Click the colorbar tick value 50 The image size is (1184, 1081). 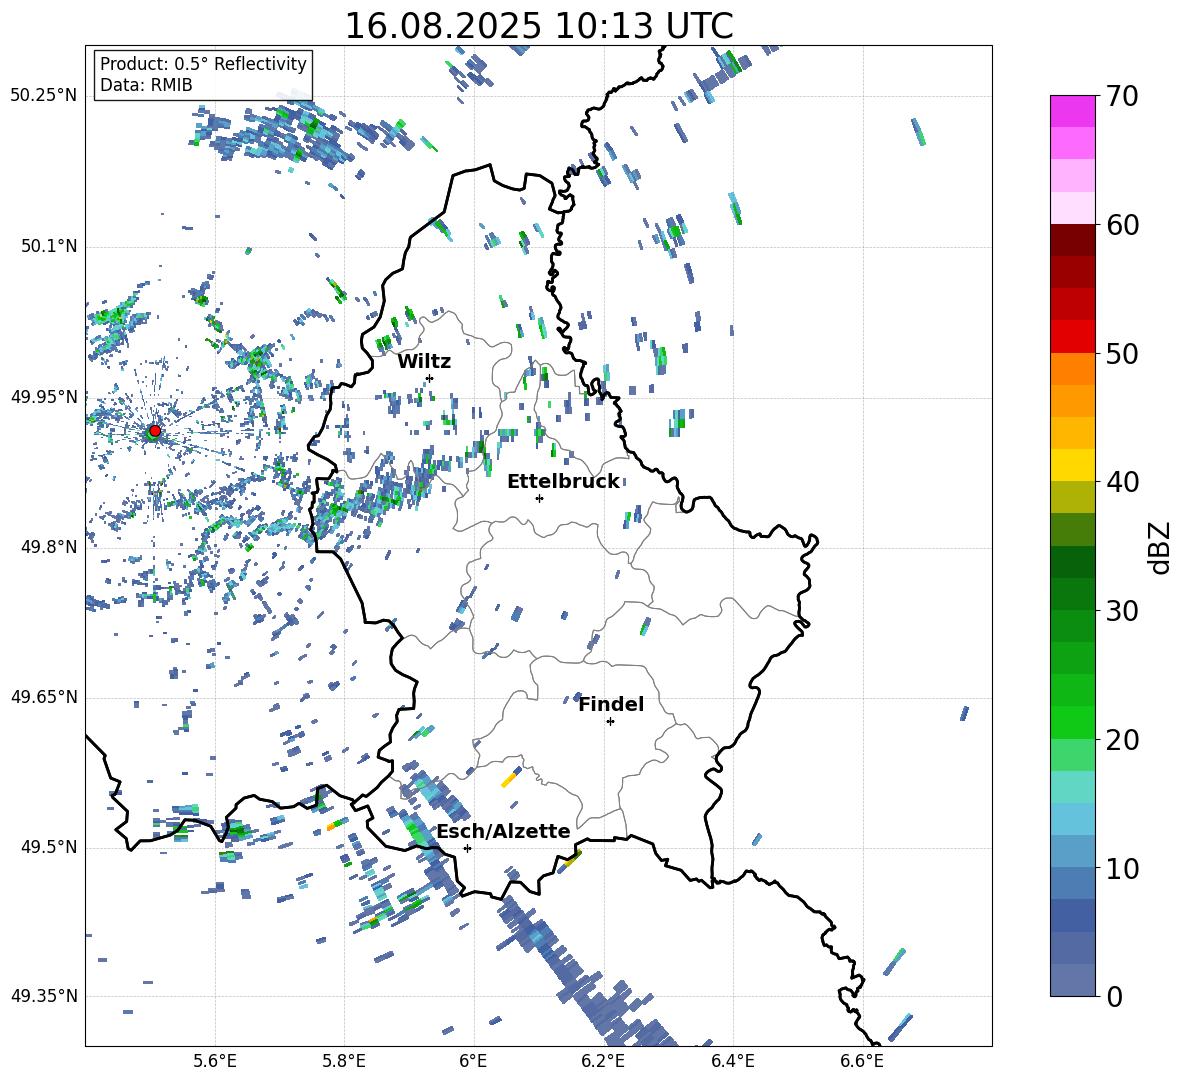coord(1122,353)
